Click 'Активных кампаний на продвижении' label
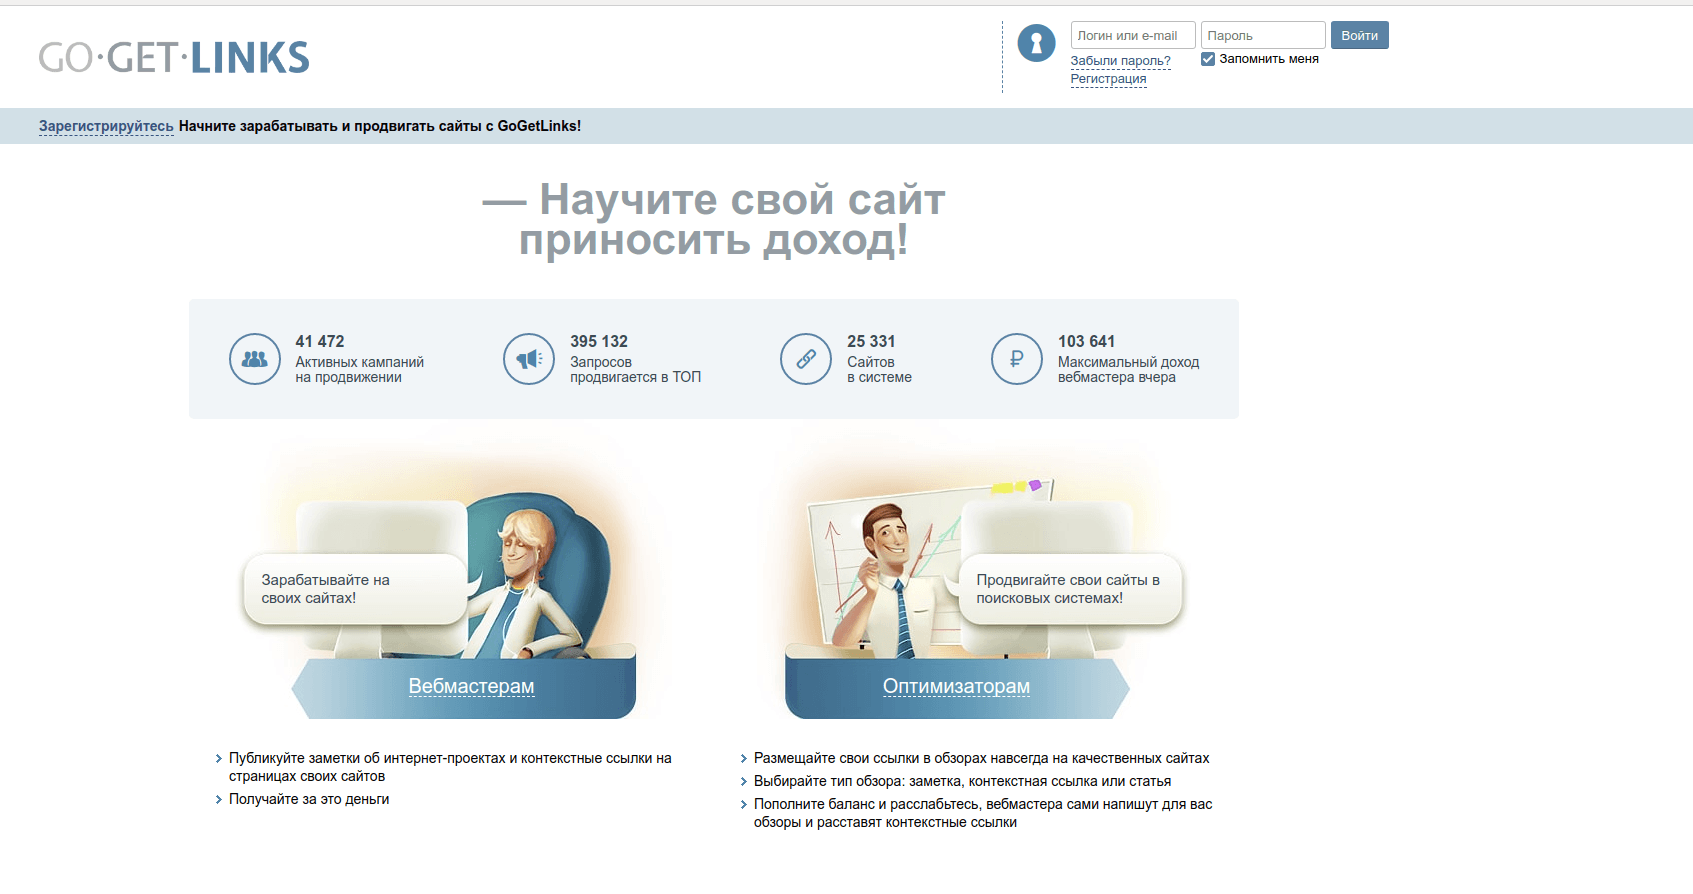Viewport: 1693px width, 894px height. click(x=359, y=370)
